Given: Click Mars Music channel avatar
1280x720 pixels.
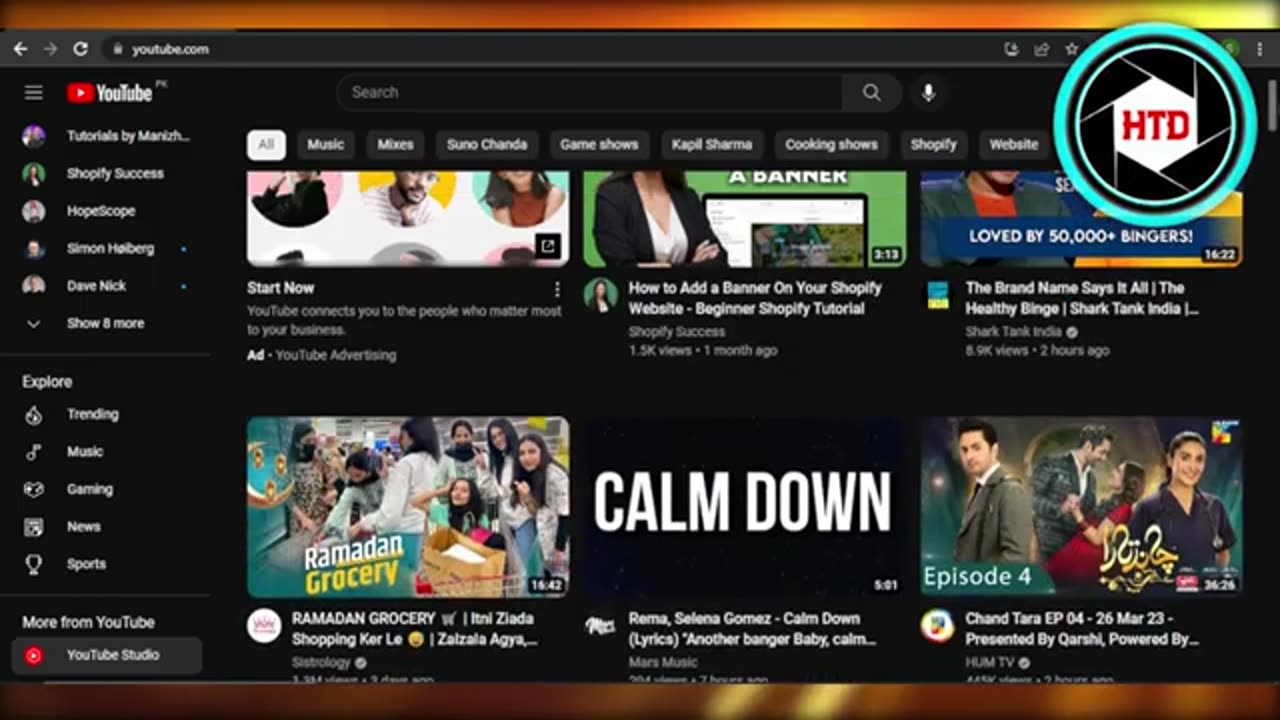Looking at the screenshot, I should tap(600, 626).
